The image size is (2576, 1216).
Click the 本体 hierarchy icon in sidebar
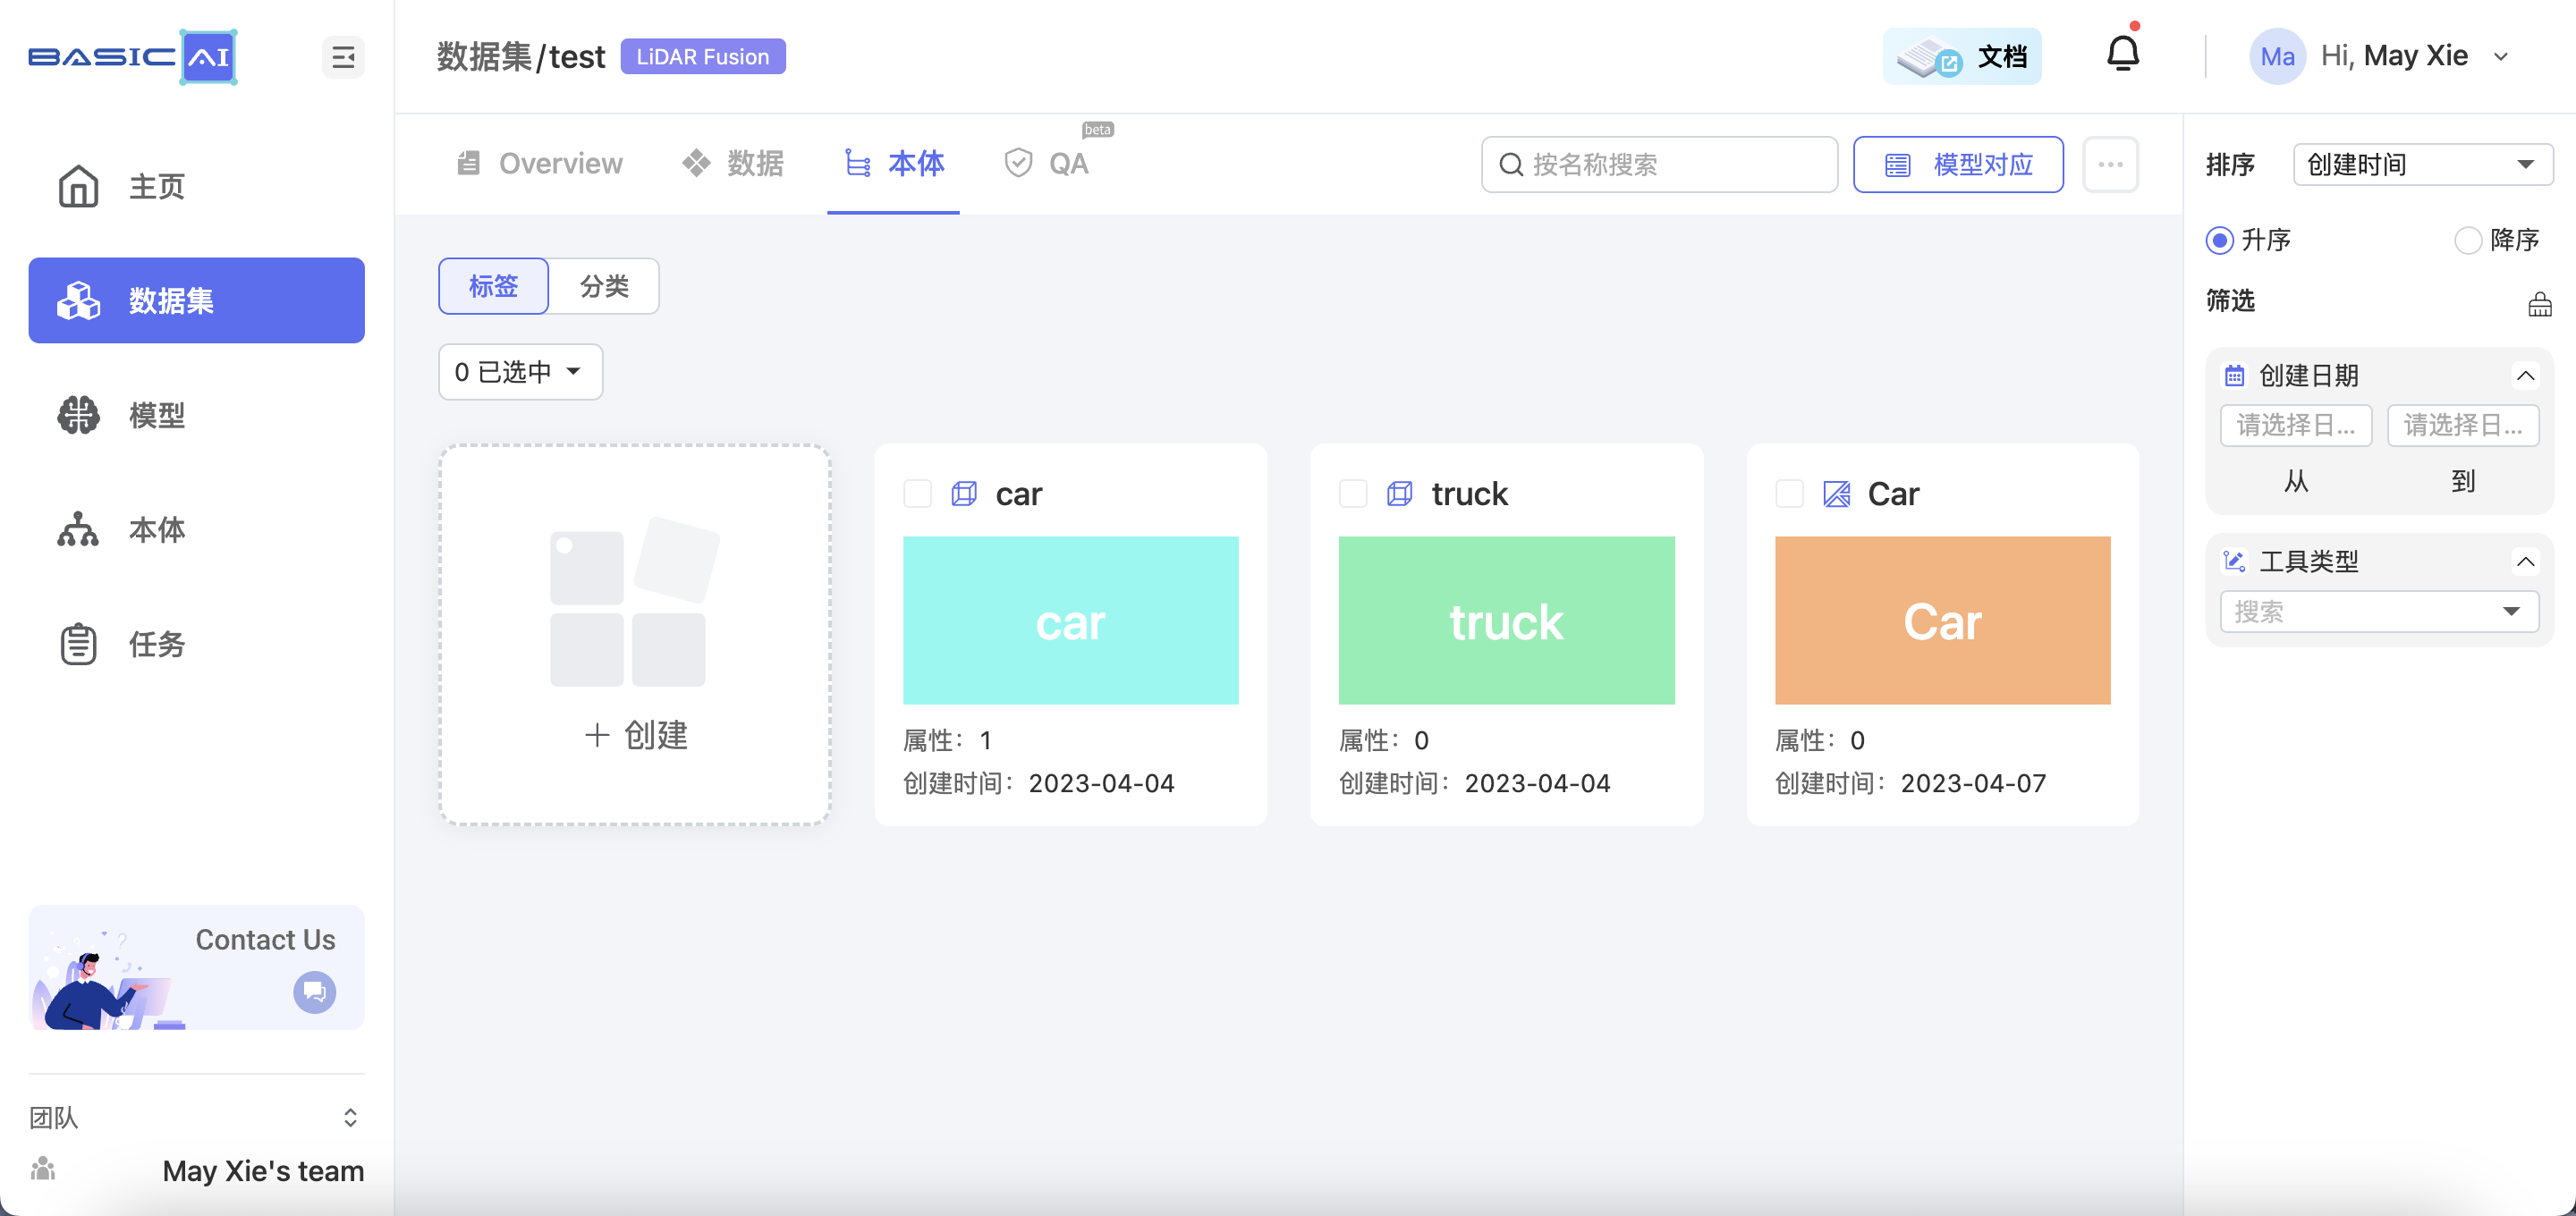point(78,529)
